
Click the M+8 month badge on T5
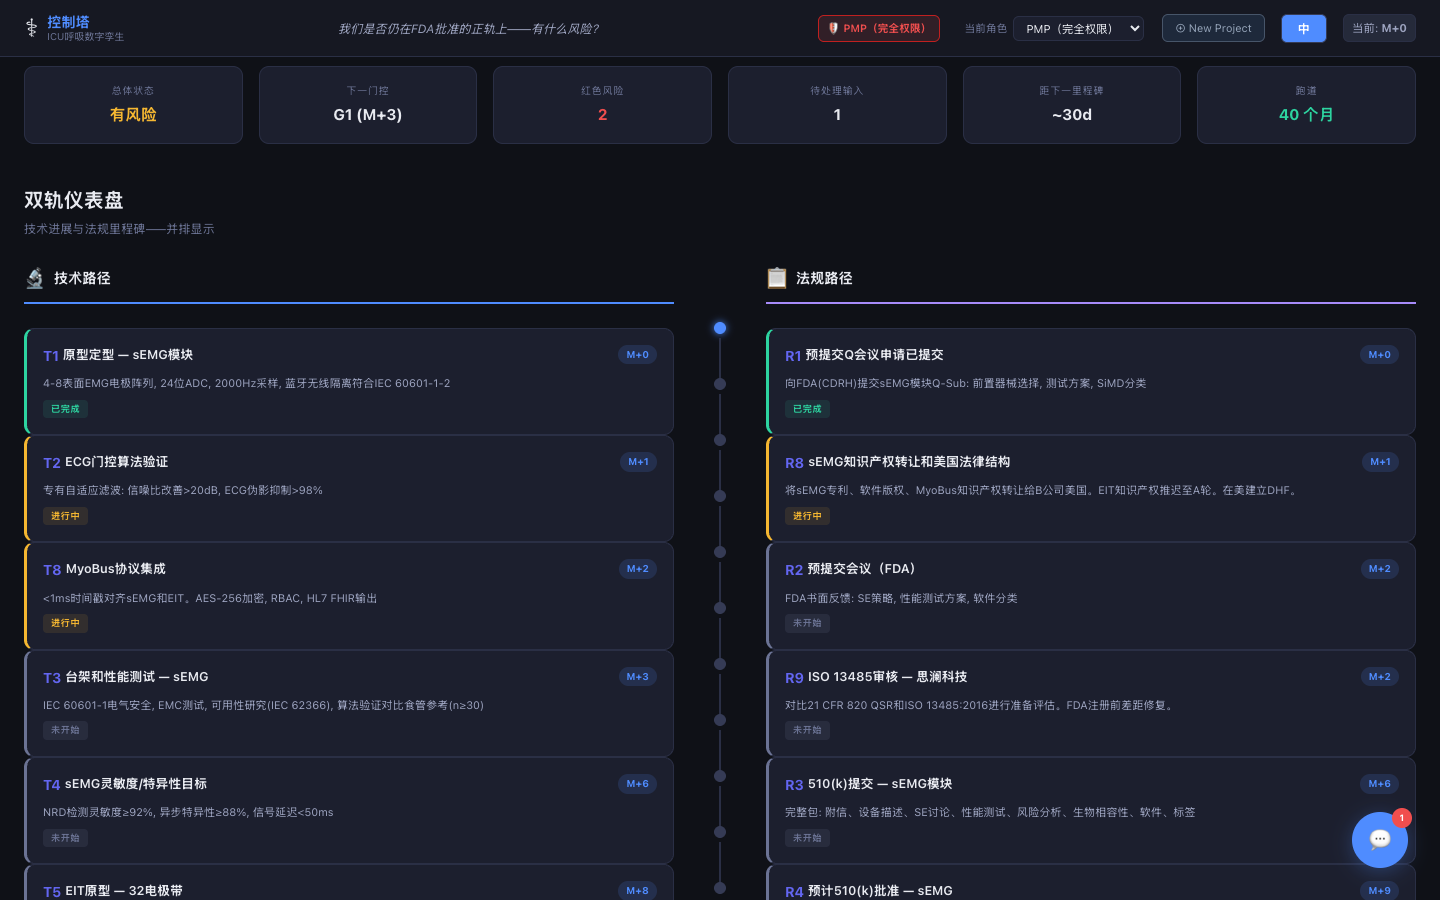[638, 891]
